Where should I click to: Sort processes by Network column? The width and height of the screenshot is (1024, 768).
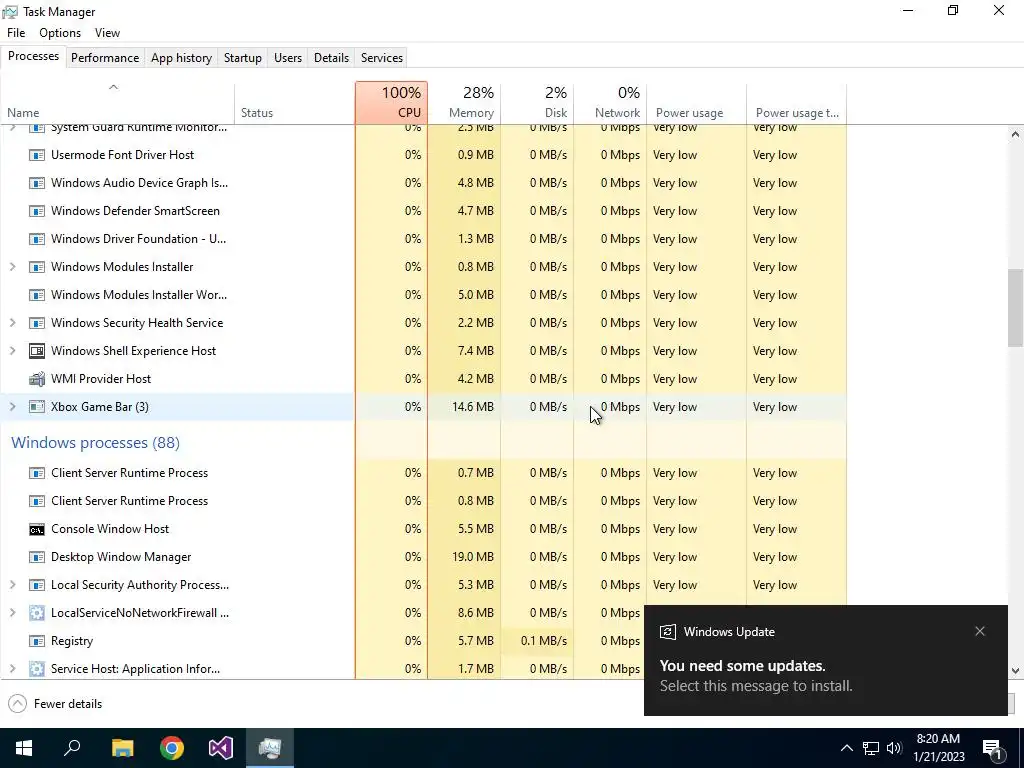611,103
